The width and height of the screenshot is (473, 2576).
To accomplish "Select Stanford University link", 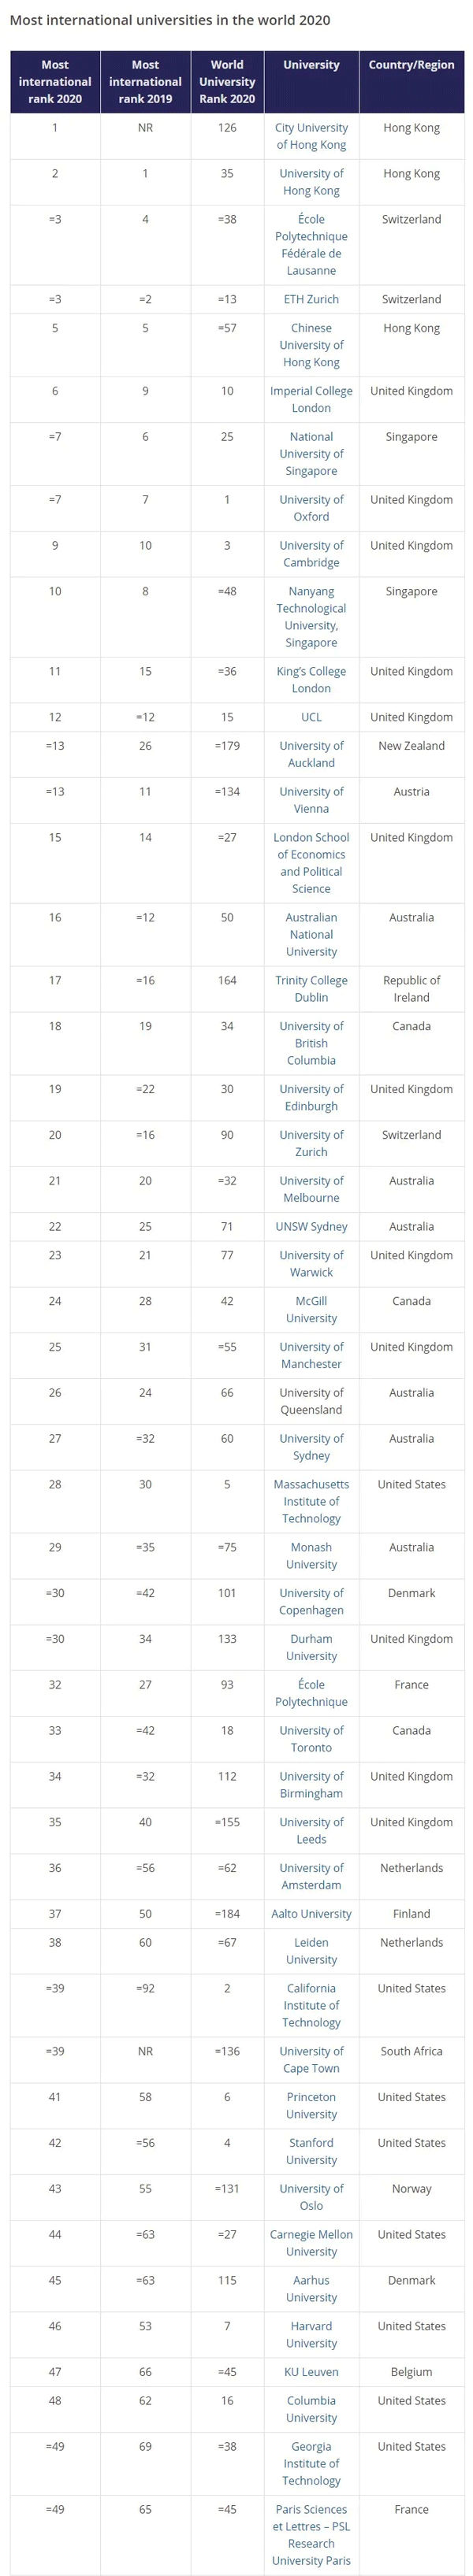I will coord(311,2151).
